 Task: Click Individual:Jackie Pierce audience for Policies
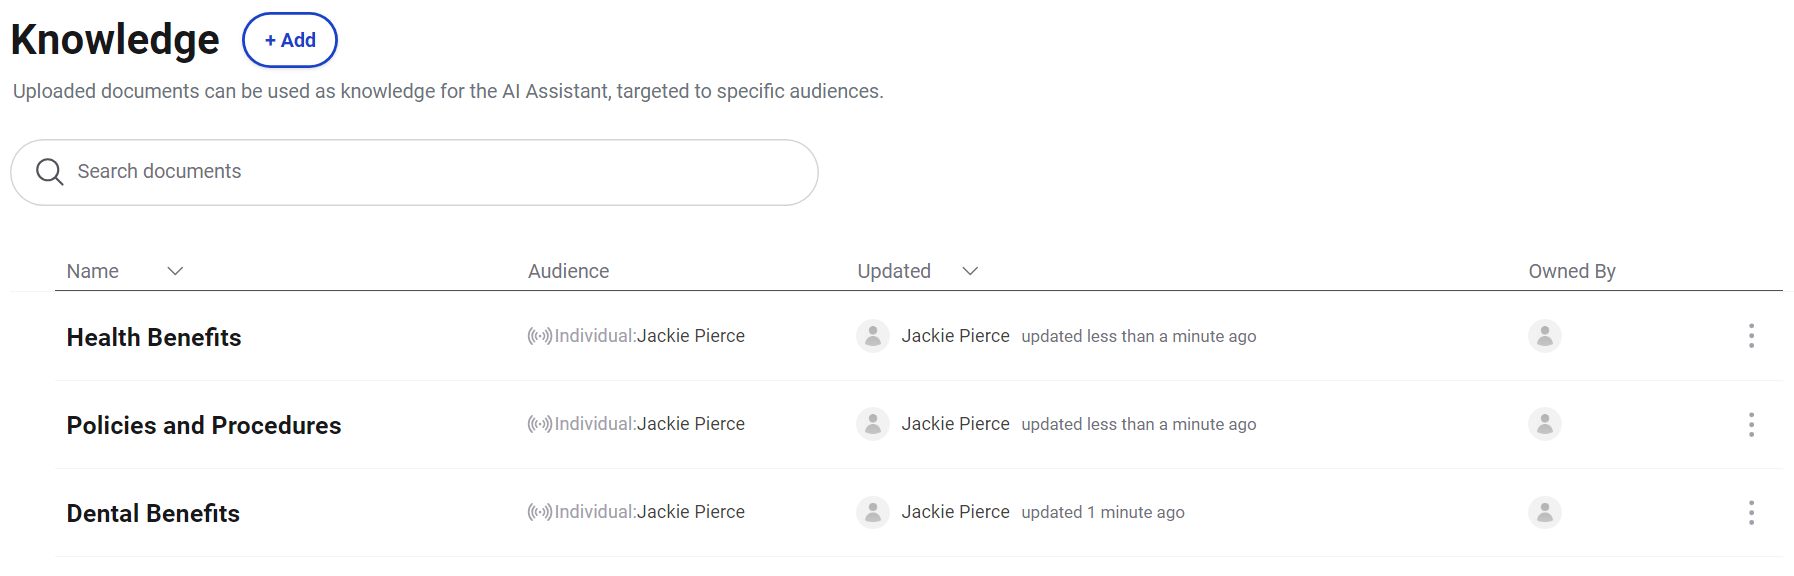[x=649, y=424]
